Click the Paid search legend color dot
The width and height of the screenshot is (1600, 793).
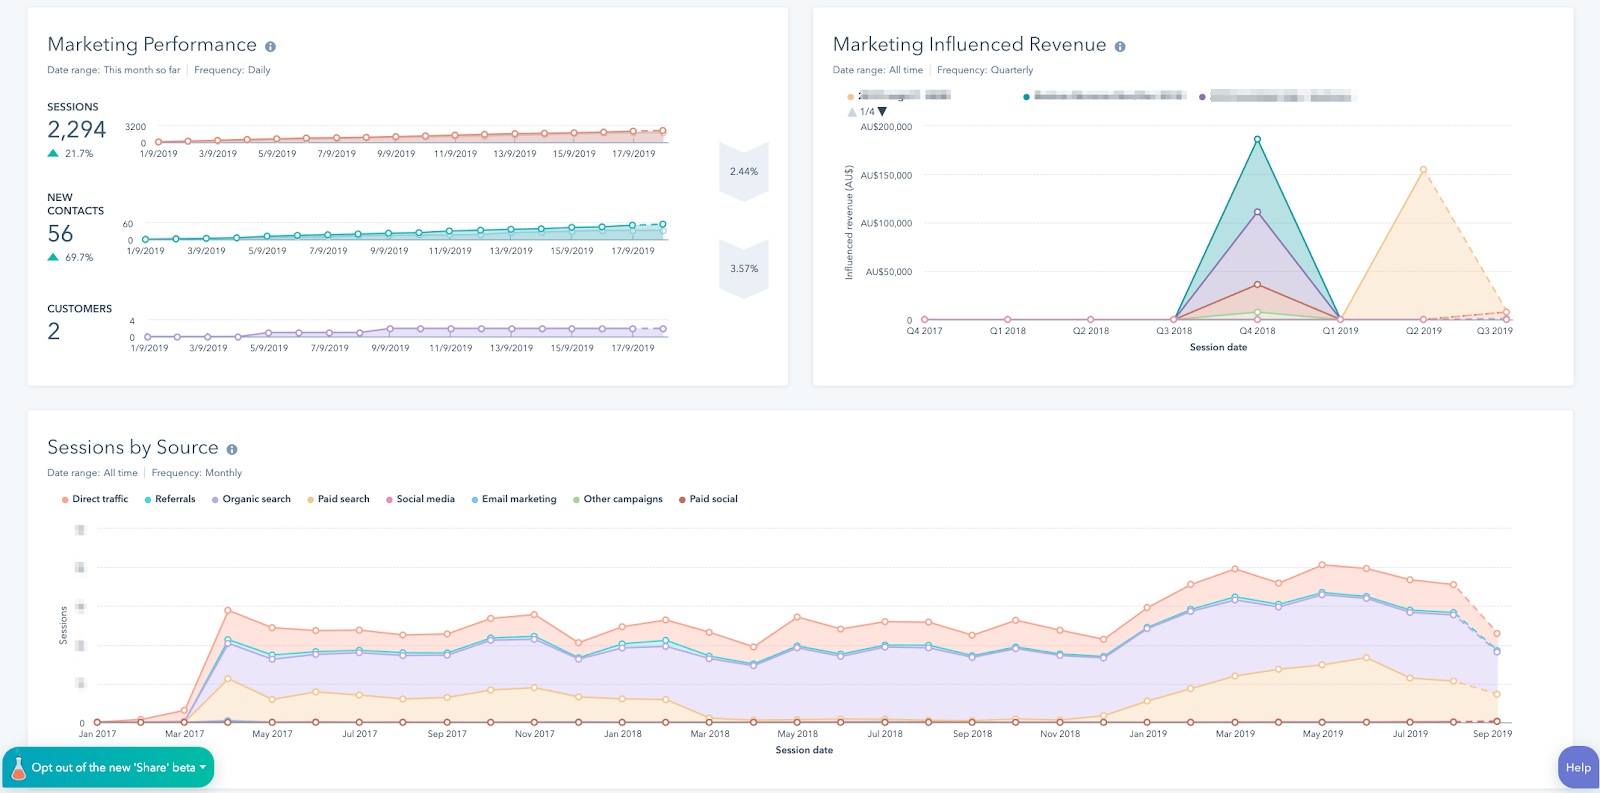click(x=310, y=499)
